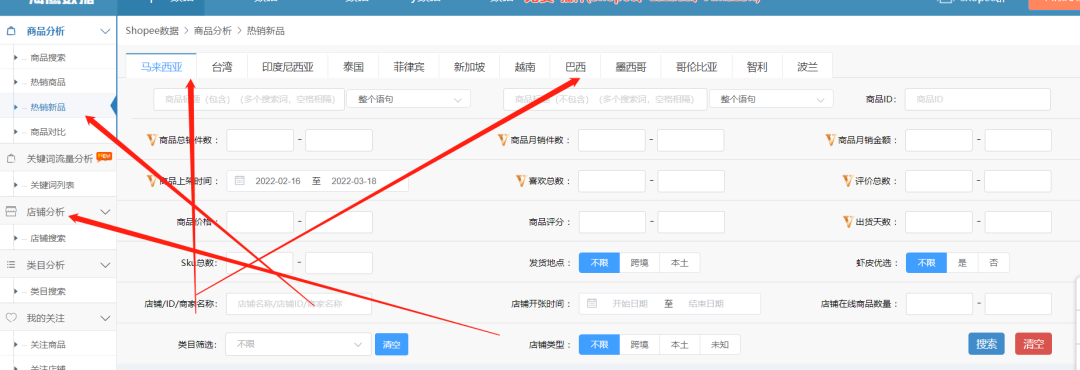Screen dimensions: 1080x370
Task: Click the 类目分析 list icon
Action: 11,265
